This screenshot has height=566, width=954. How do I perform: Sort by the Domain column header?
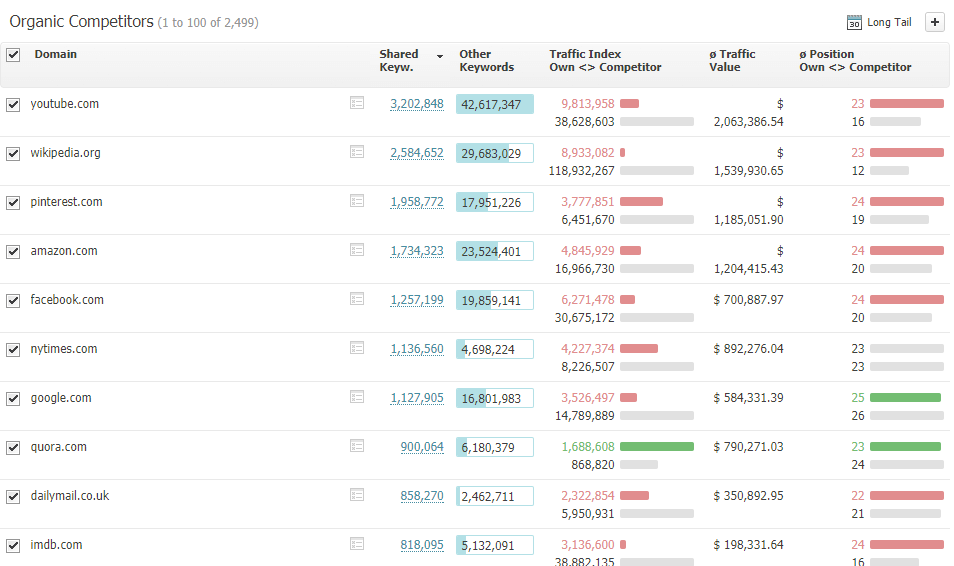55,54
